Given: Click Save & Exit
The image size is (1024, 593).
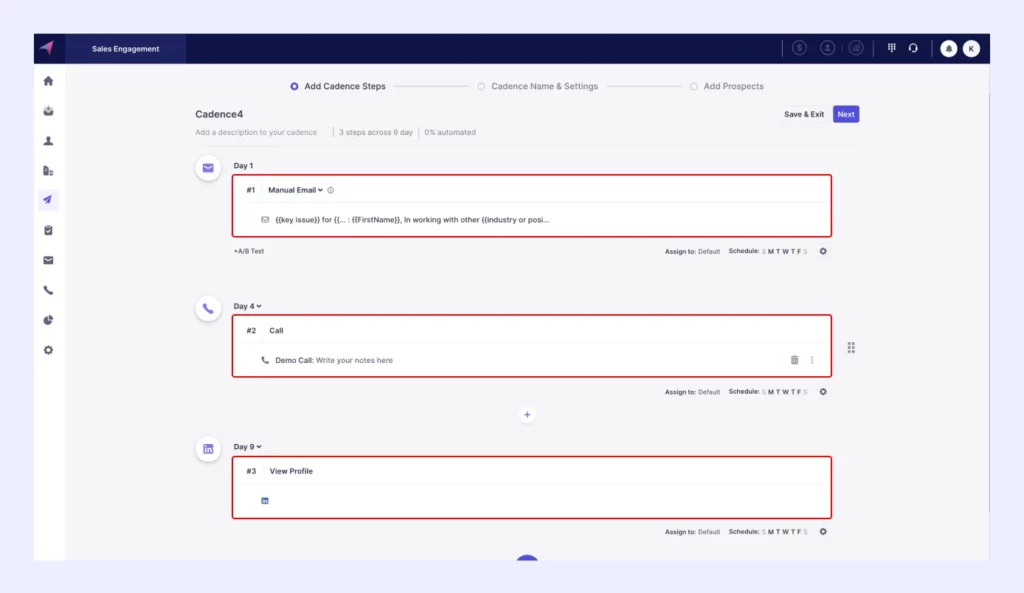Looking at the screenshot, I should [x=804, y=114].
